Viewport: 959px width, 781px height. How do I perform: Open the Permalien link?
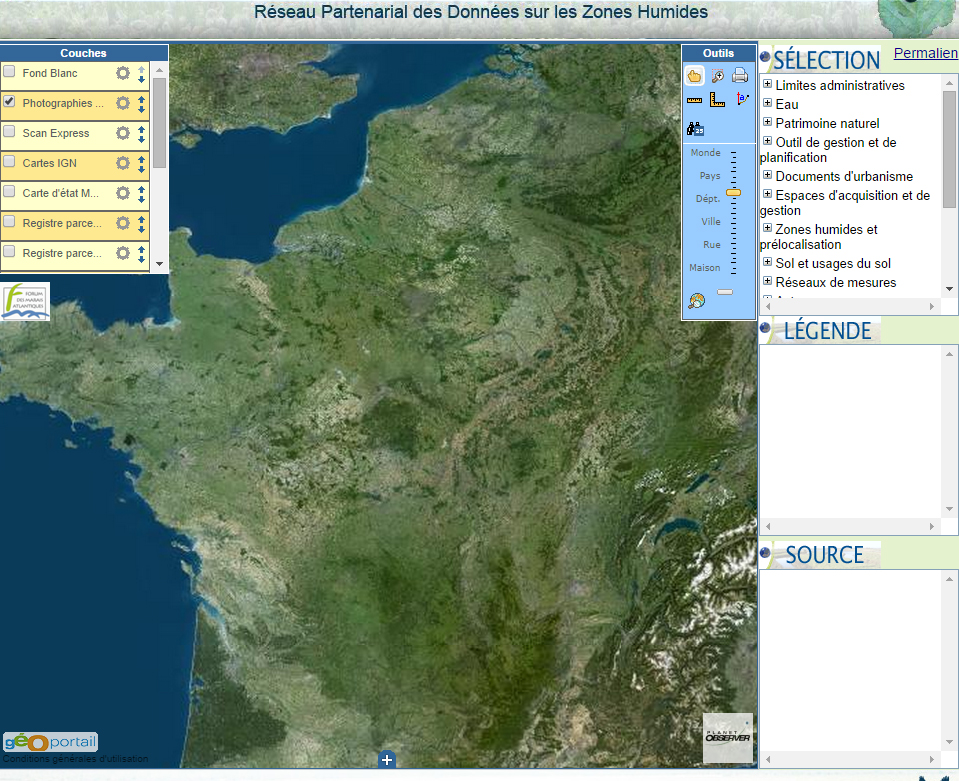(925, 53)
